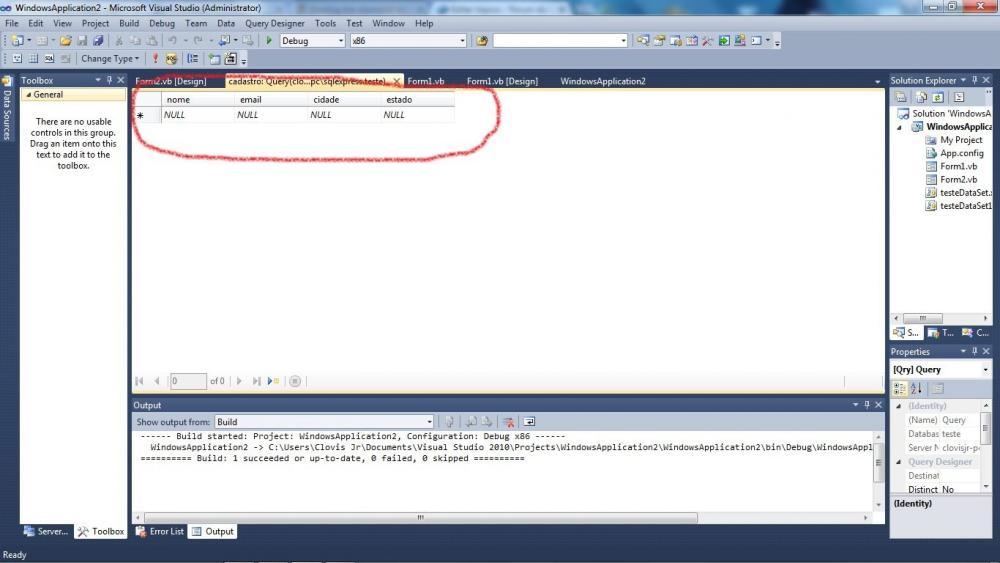Open the Debug configuration dropdown
The height and width of the screenshot is (563, 1000).
point(340,41)
